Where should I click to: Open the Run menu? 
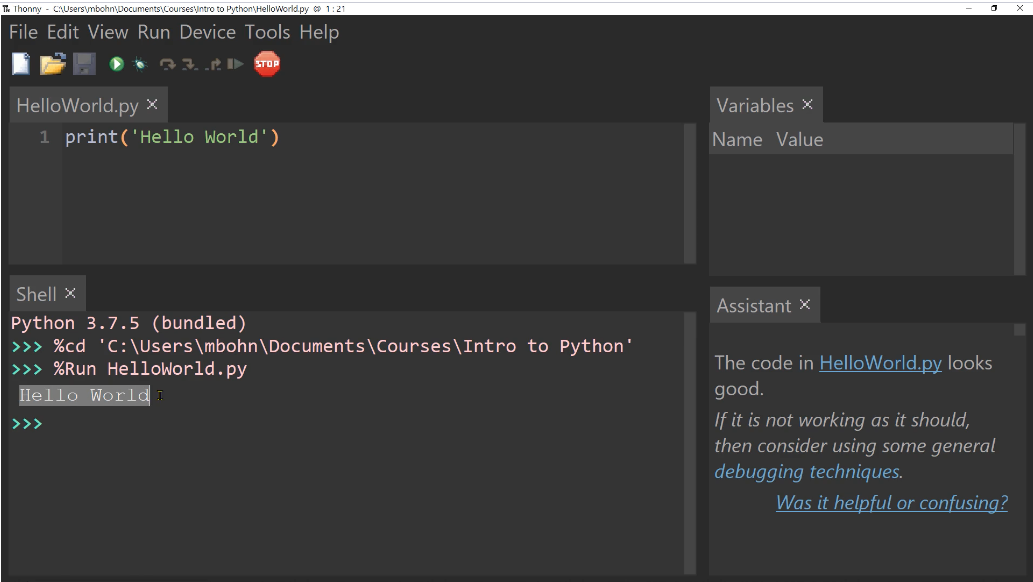[153, 32]
